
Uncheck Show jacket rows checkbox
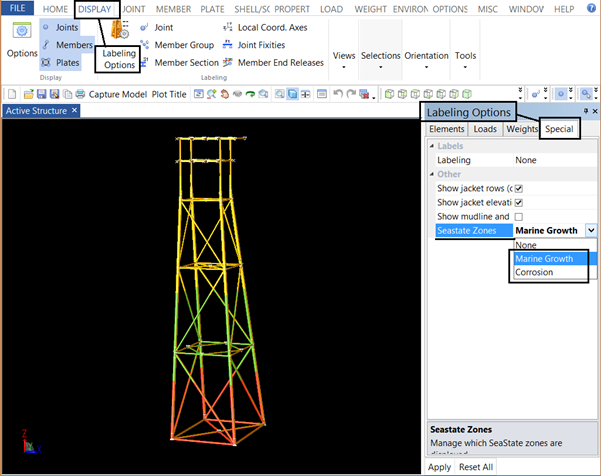pos(518,188)
